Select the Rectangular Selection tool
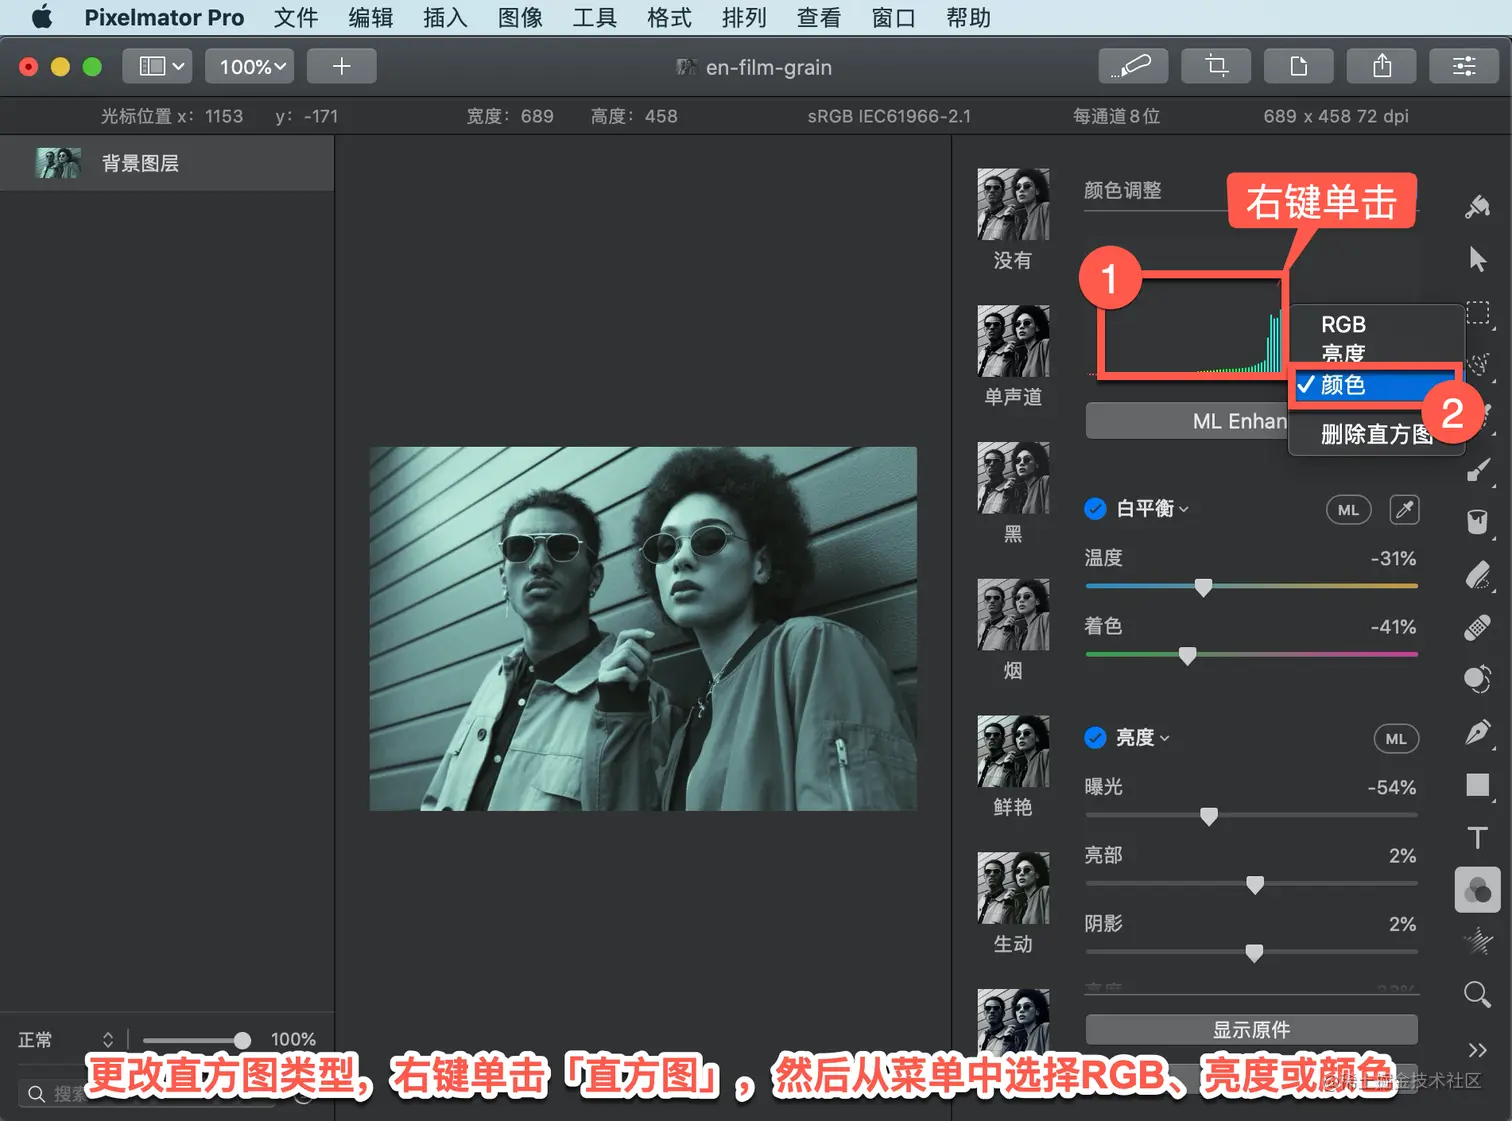This screenshot has width=1512, height=1121. 1477,312
